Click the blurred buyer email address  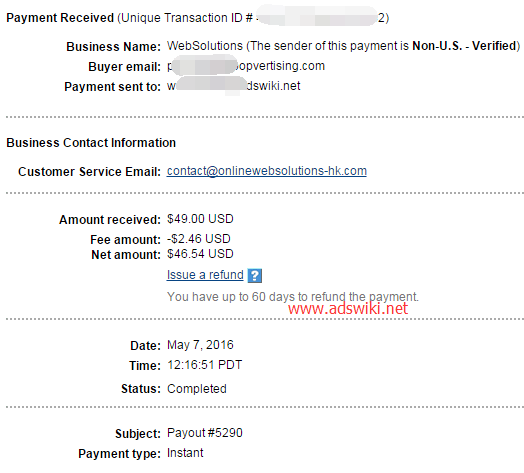(246, 66)
